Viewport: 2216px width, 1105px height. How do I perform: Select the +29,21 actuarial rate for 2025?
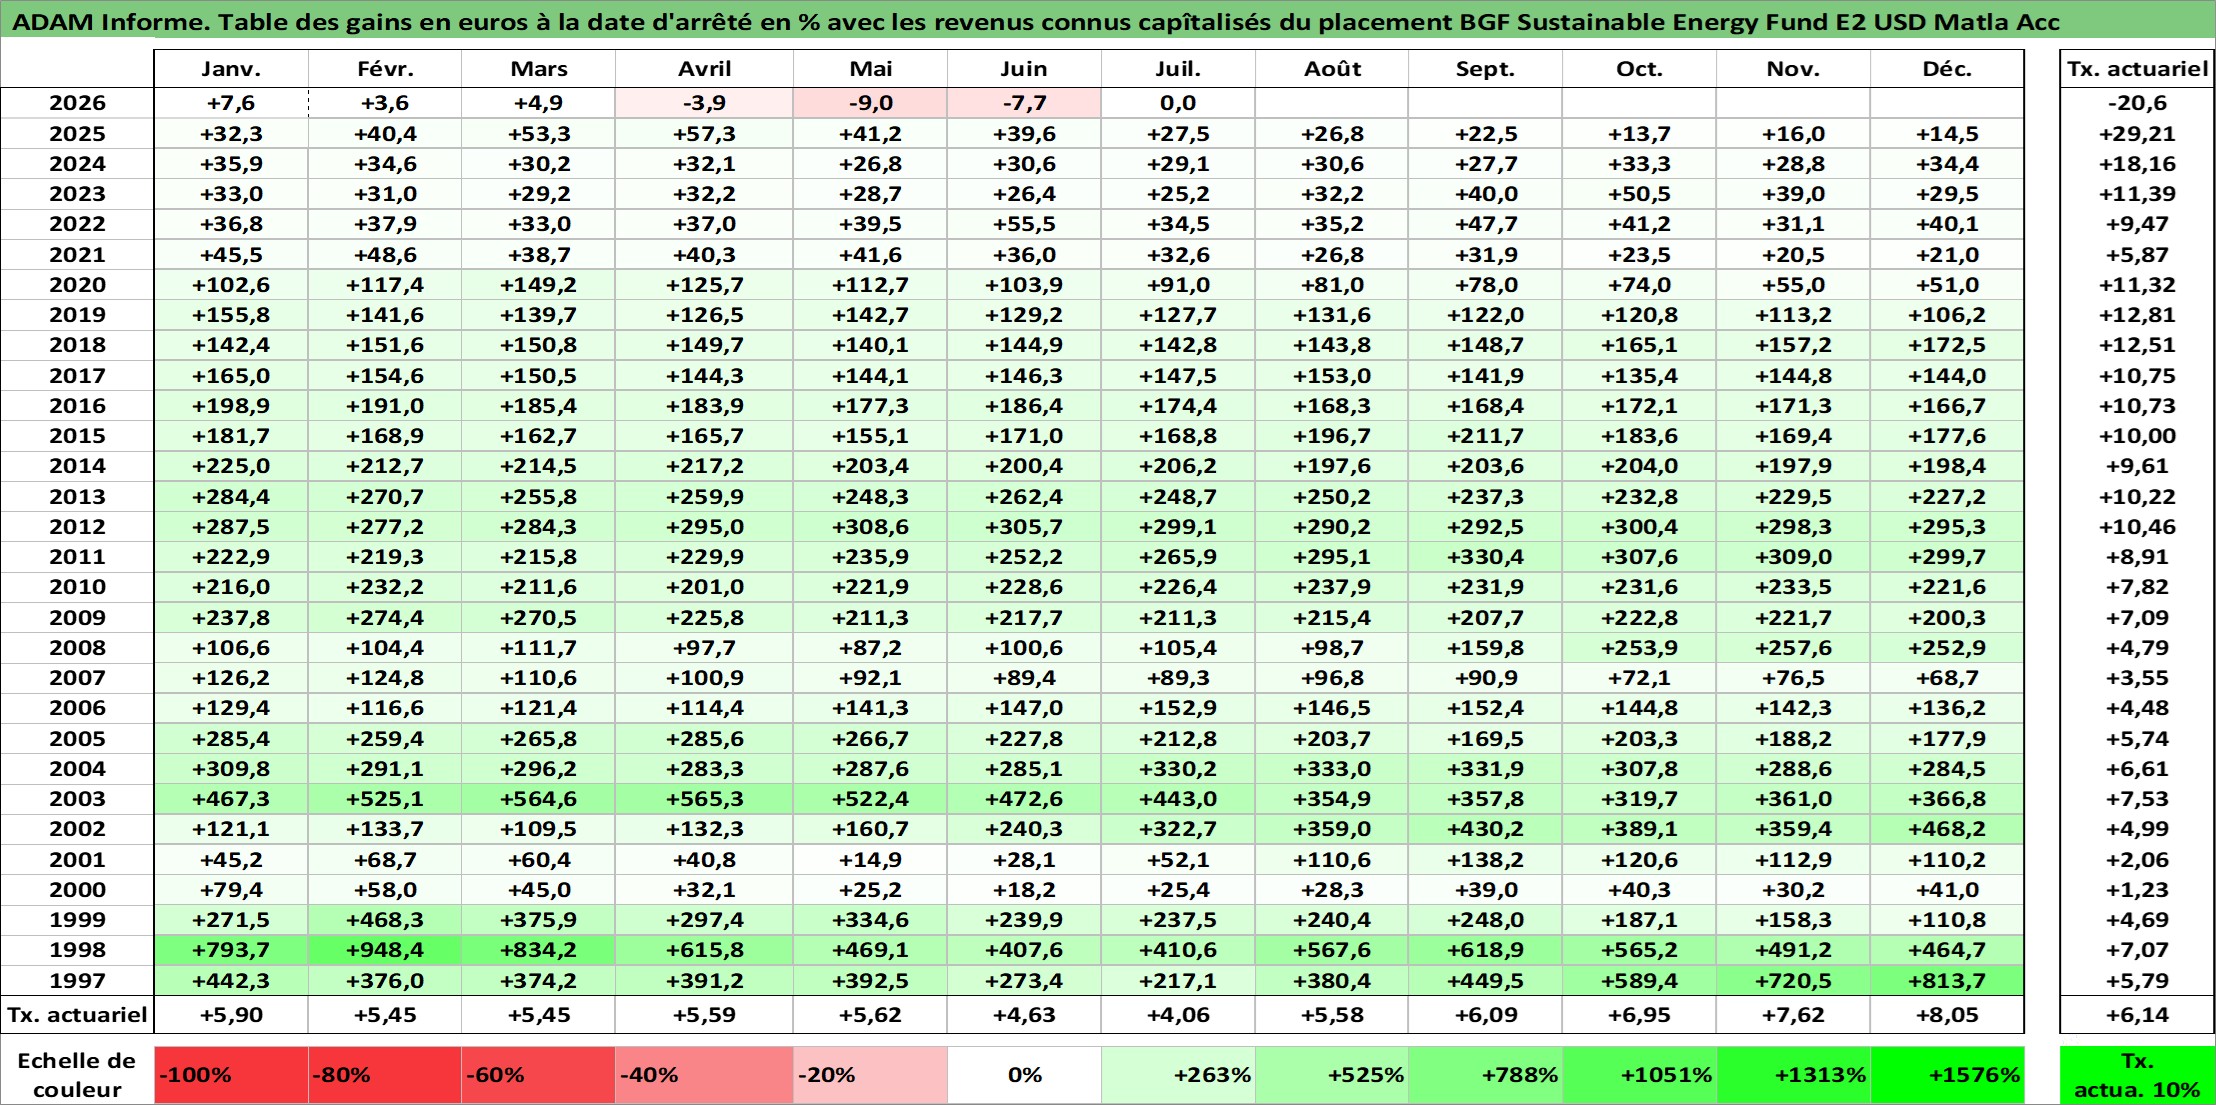click(x=2137, y=134)
